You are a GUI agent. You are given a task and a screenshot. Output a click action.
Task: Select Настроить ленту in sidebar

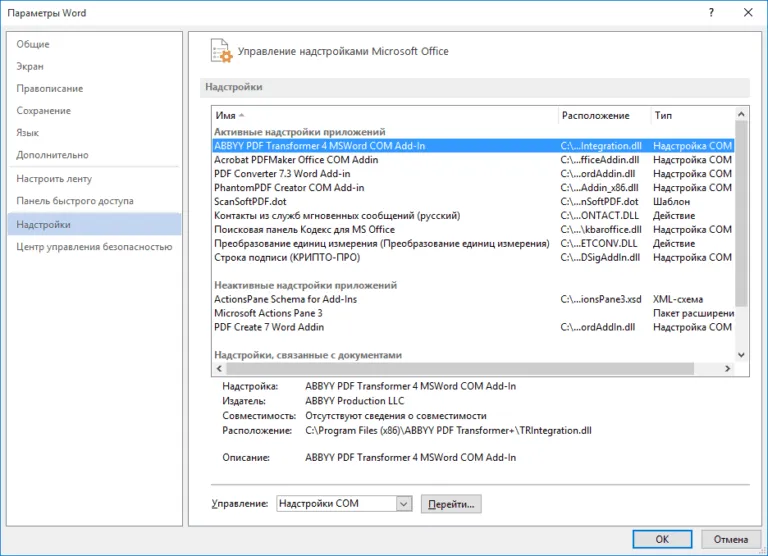tap(94, 179)
